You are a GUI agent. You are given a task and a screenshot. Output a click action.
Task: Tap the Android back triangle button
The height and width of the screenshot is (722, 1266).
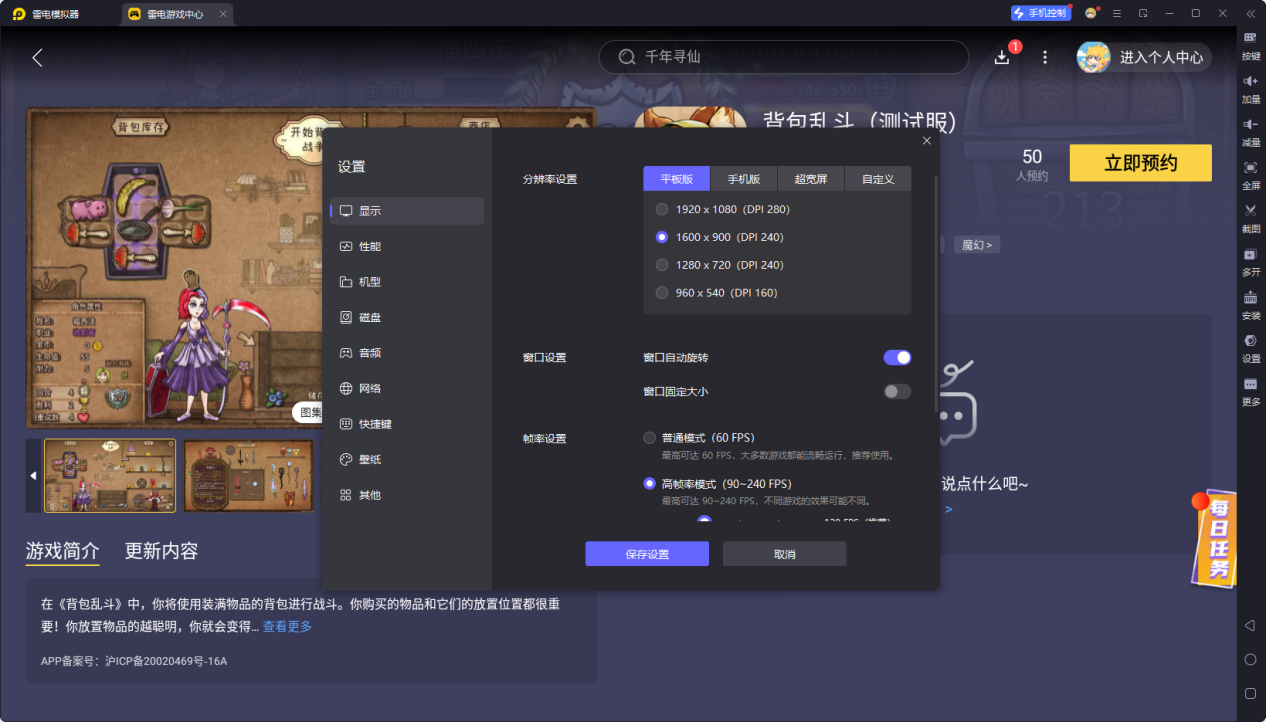click(x=1250, y=625)
